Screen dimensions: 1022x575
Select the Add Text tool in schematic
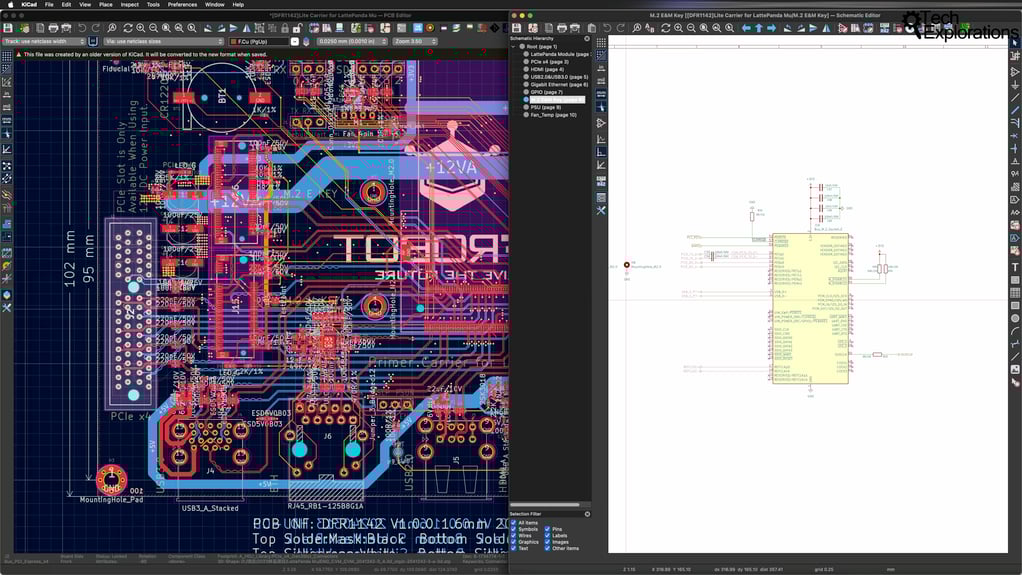1015,267
